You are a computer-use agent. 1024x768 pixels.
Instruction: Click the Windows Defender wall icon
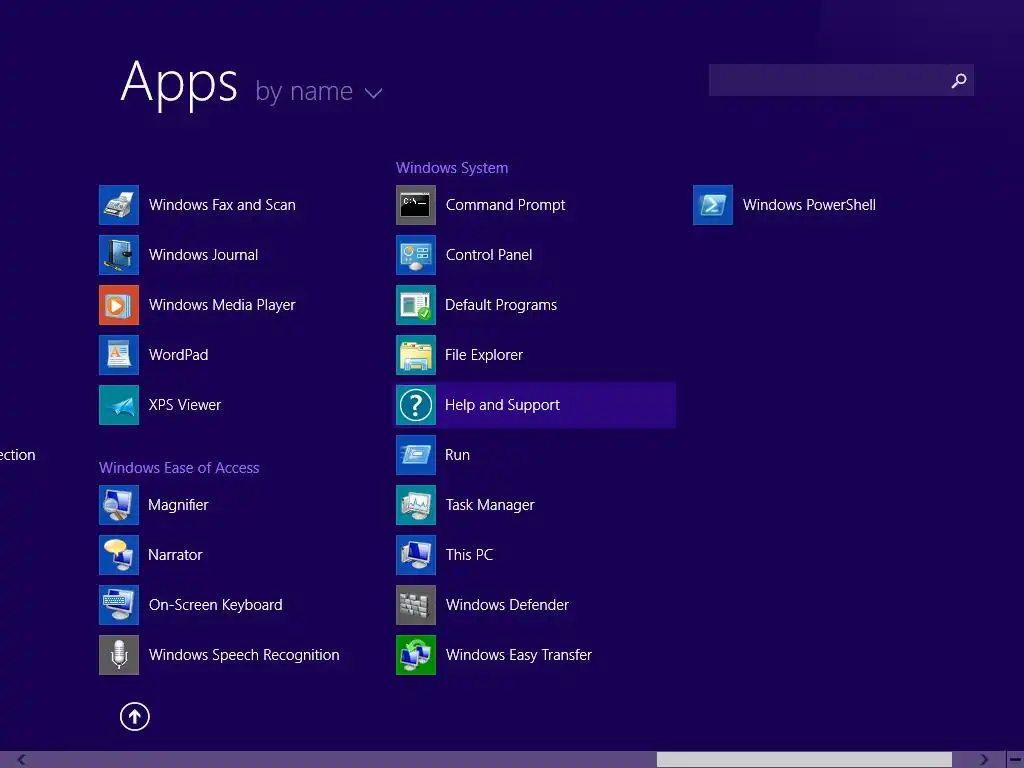(416, 605)
